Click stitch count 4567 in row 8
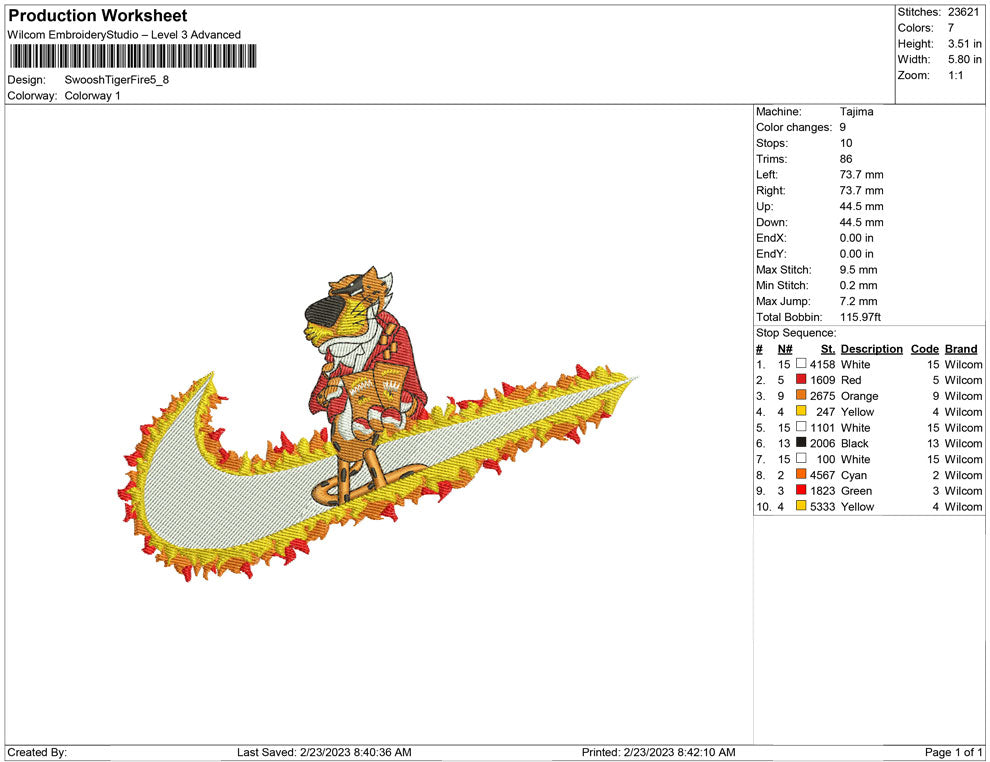Viewport: 990px width, 762px height. click(x=823, y=475)
